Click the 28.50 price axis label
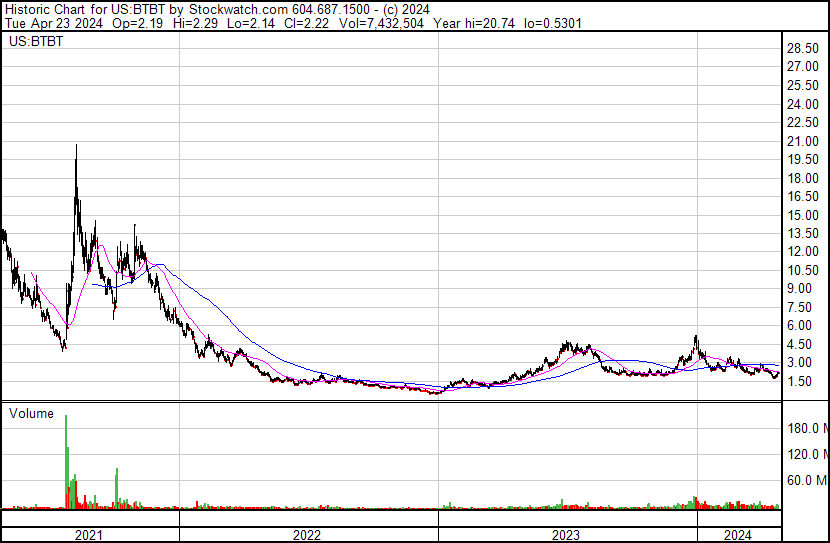 (x=803, y=49)
